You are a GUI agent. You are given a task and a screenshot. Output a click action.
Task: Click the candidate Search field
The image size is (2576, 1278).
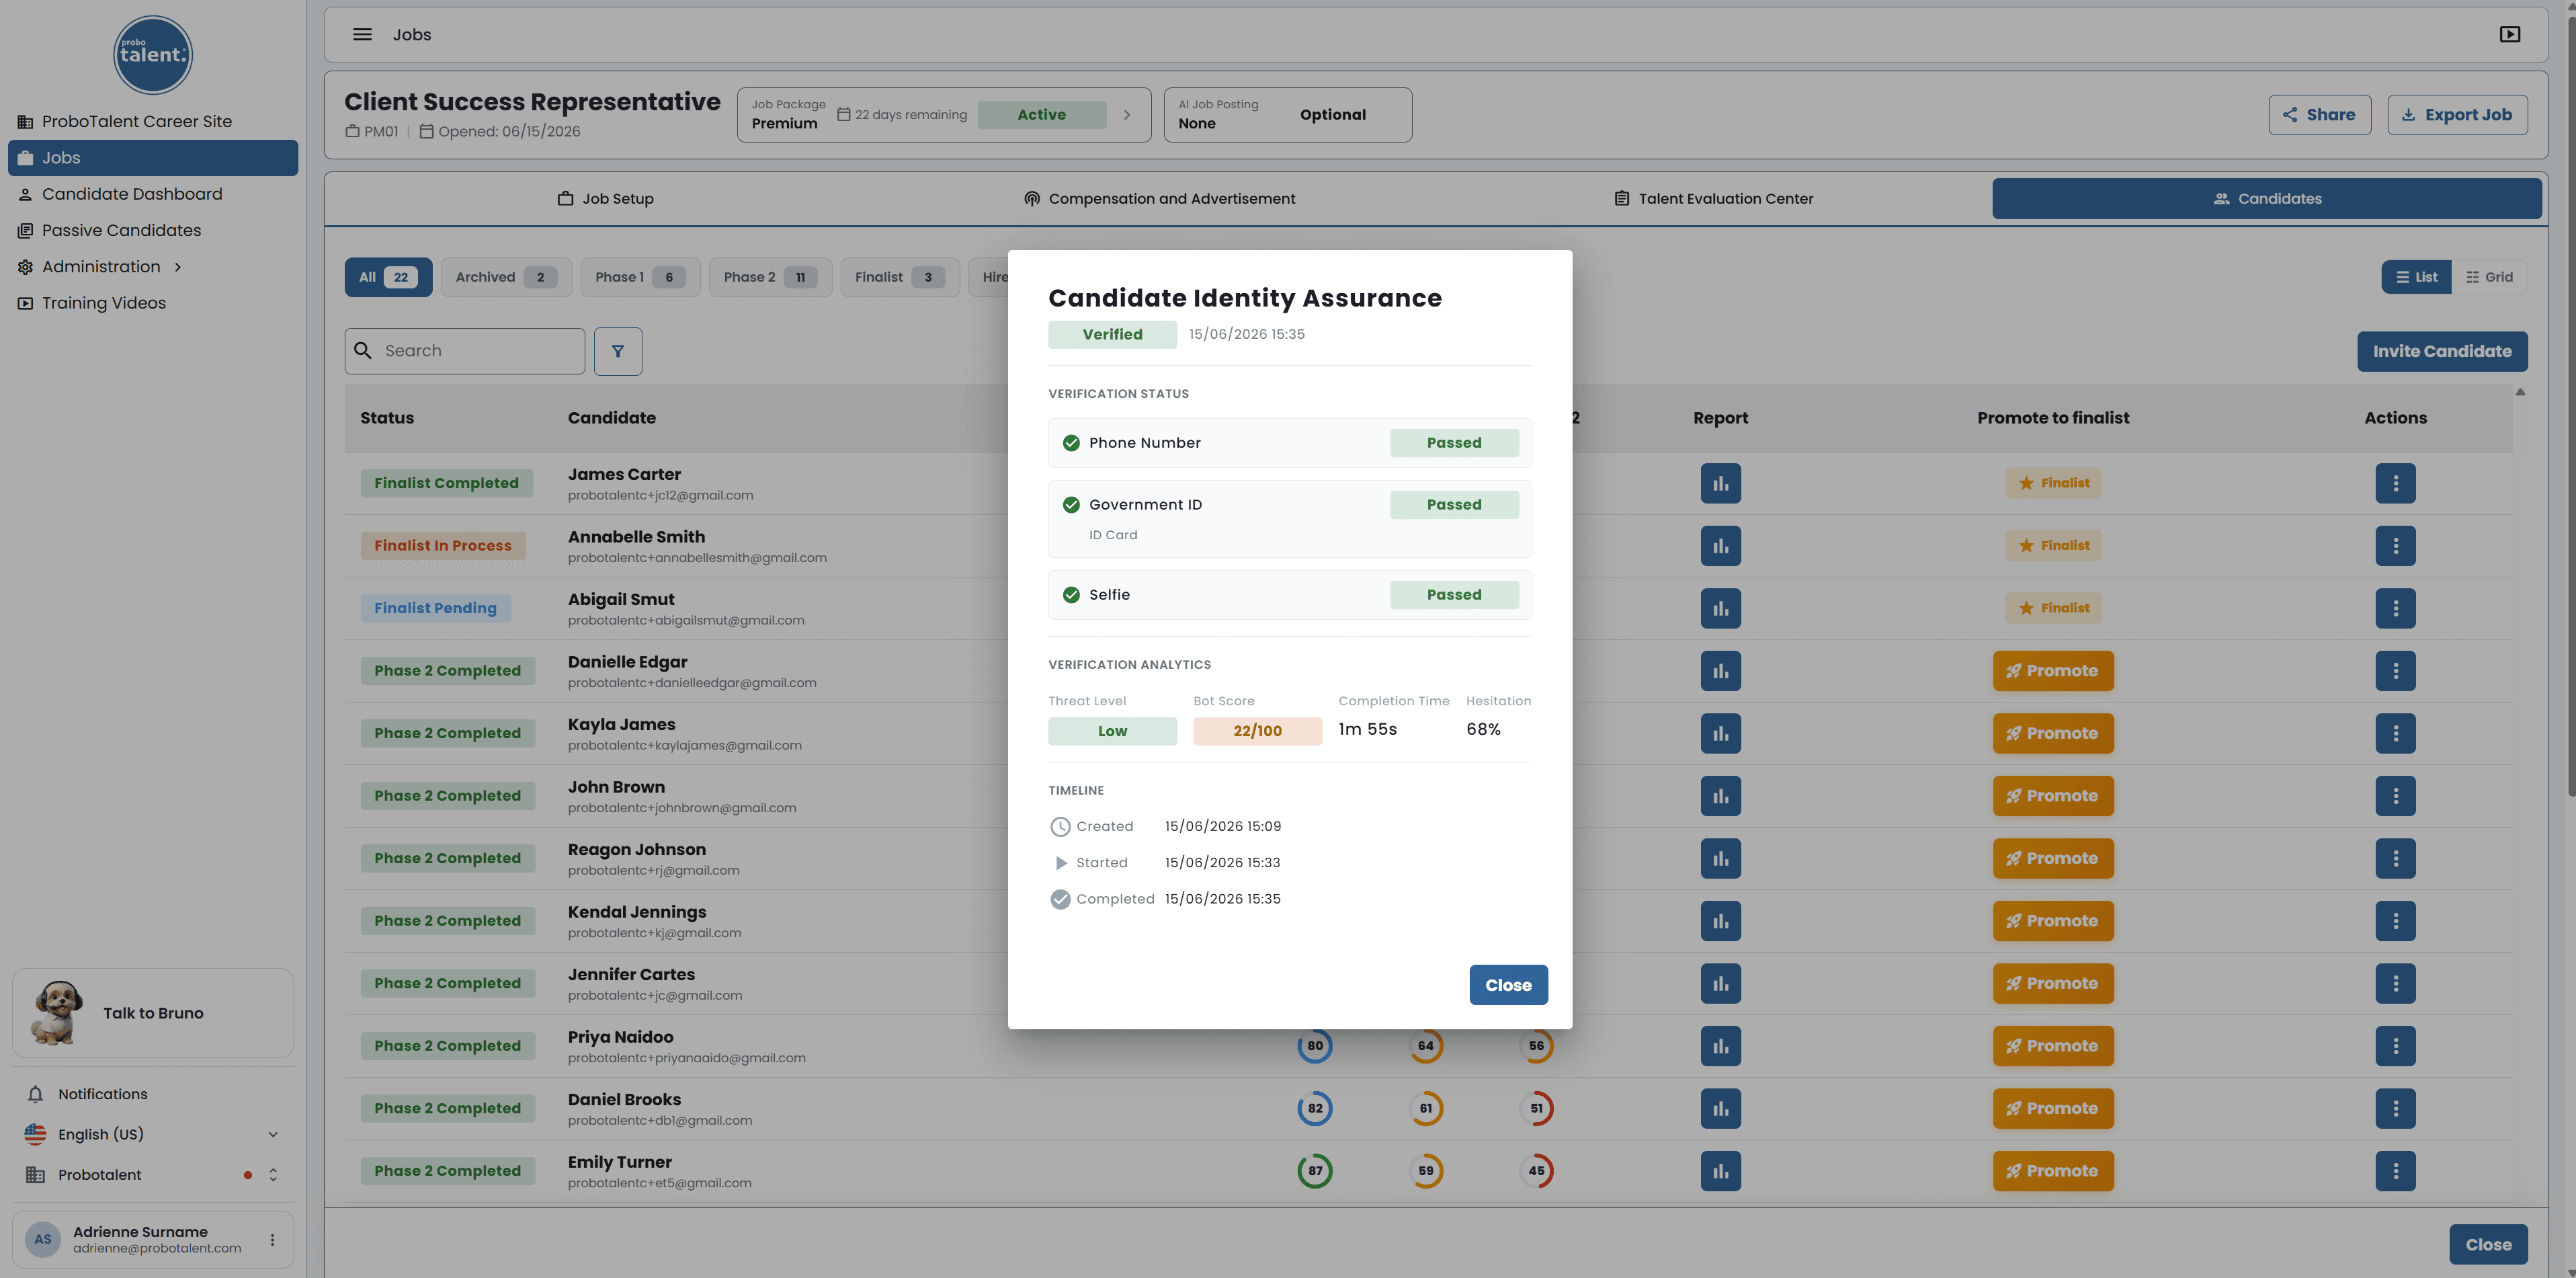(465, 351)
